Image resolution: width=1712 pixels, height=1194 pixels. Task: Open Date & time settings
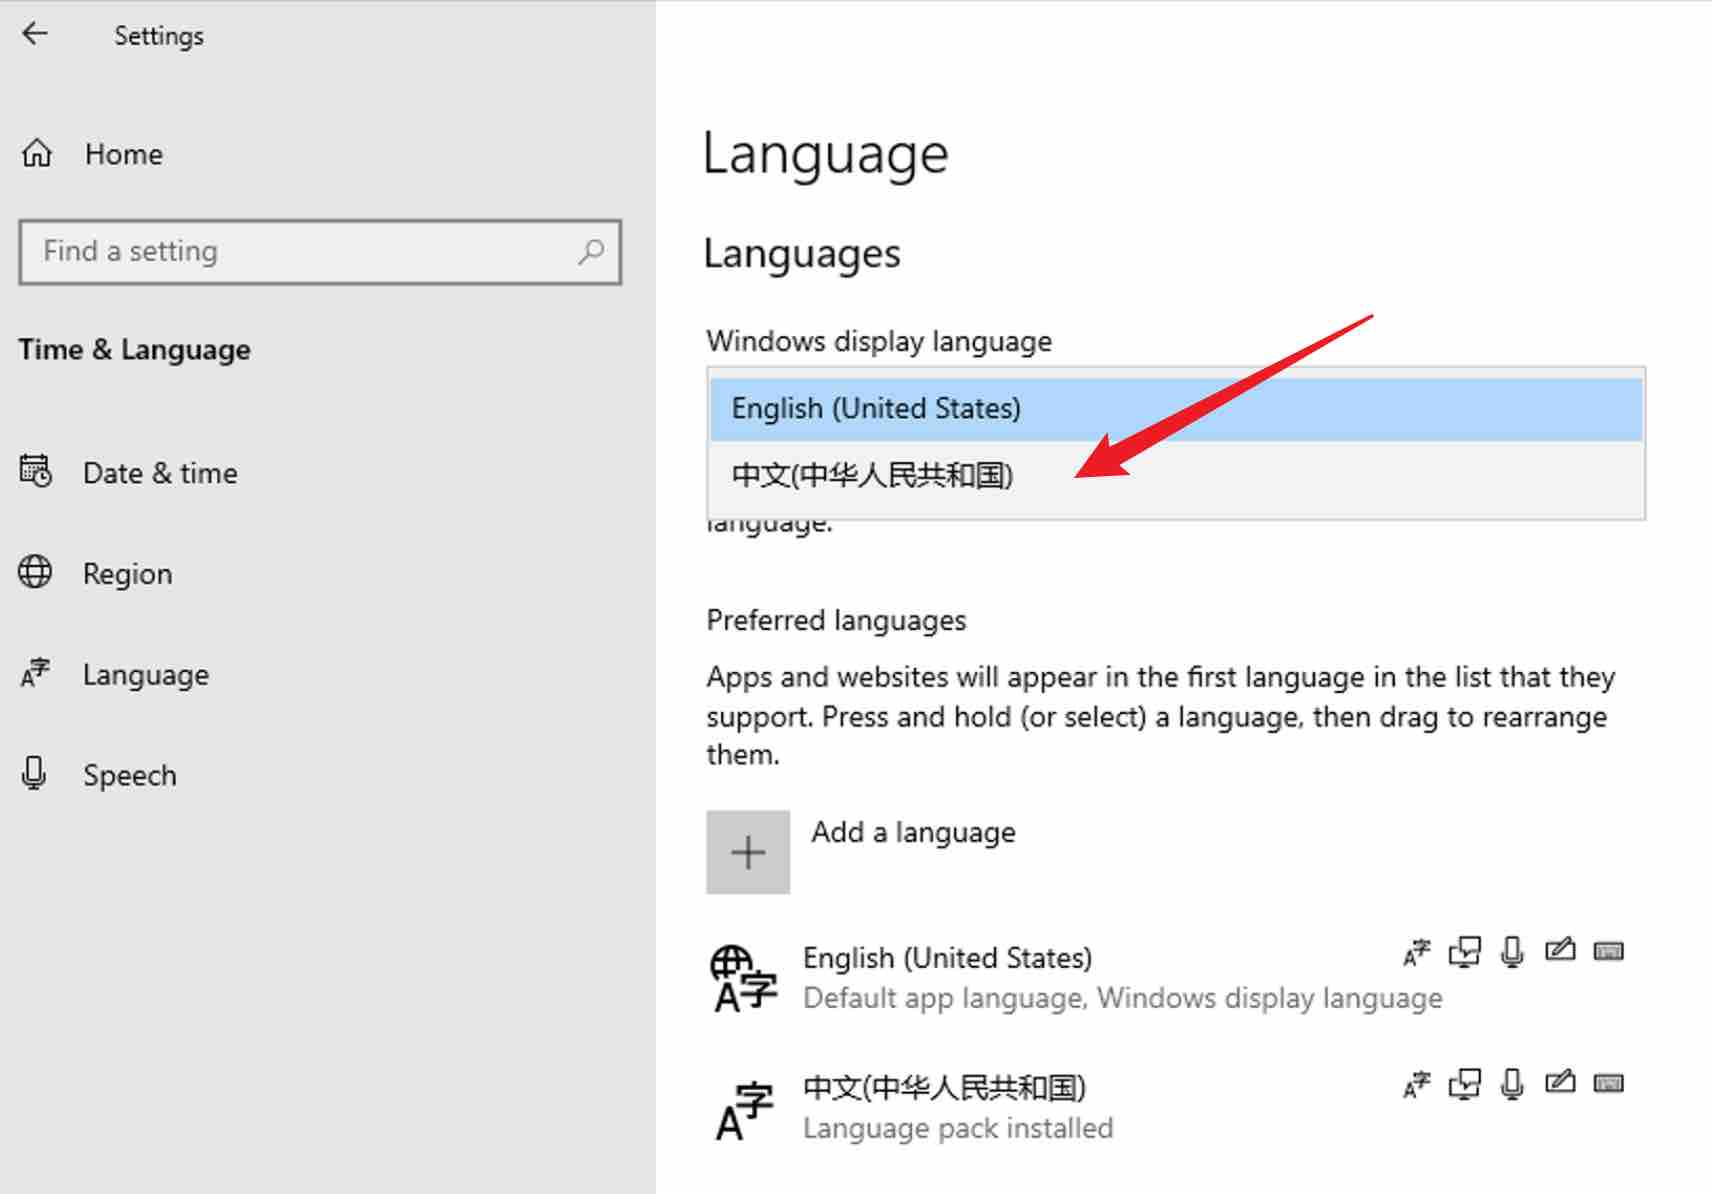point(160,473)
